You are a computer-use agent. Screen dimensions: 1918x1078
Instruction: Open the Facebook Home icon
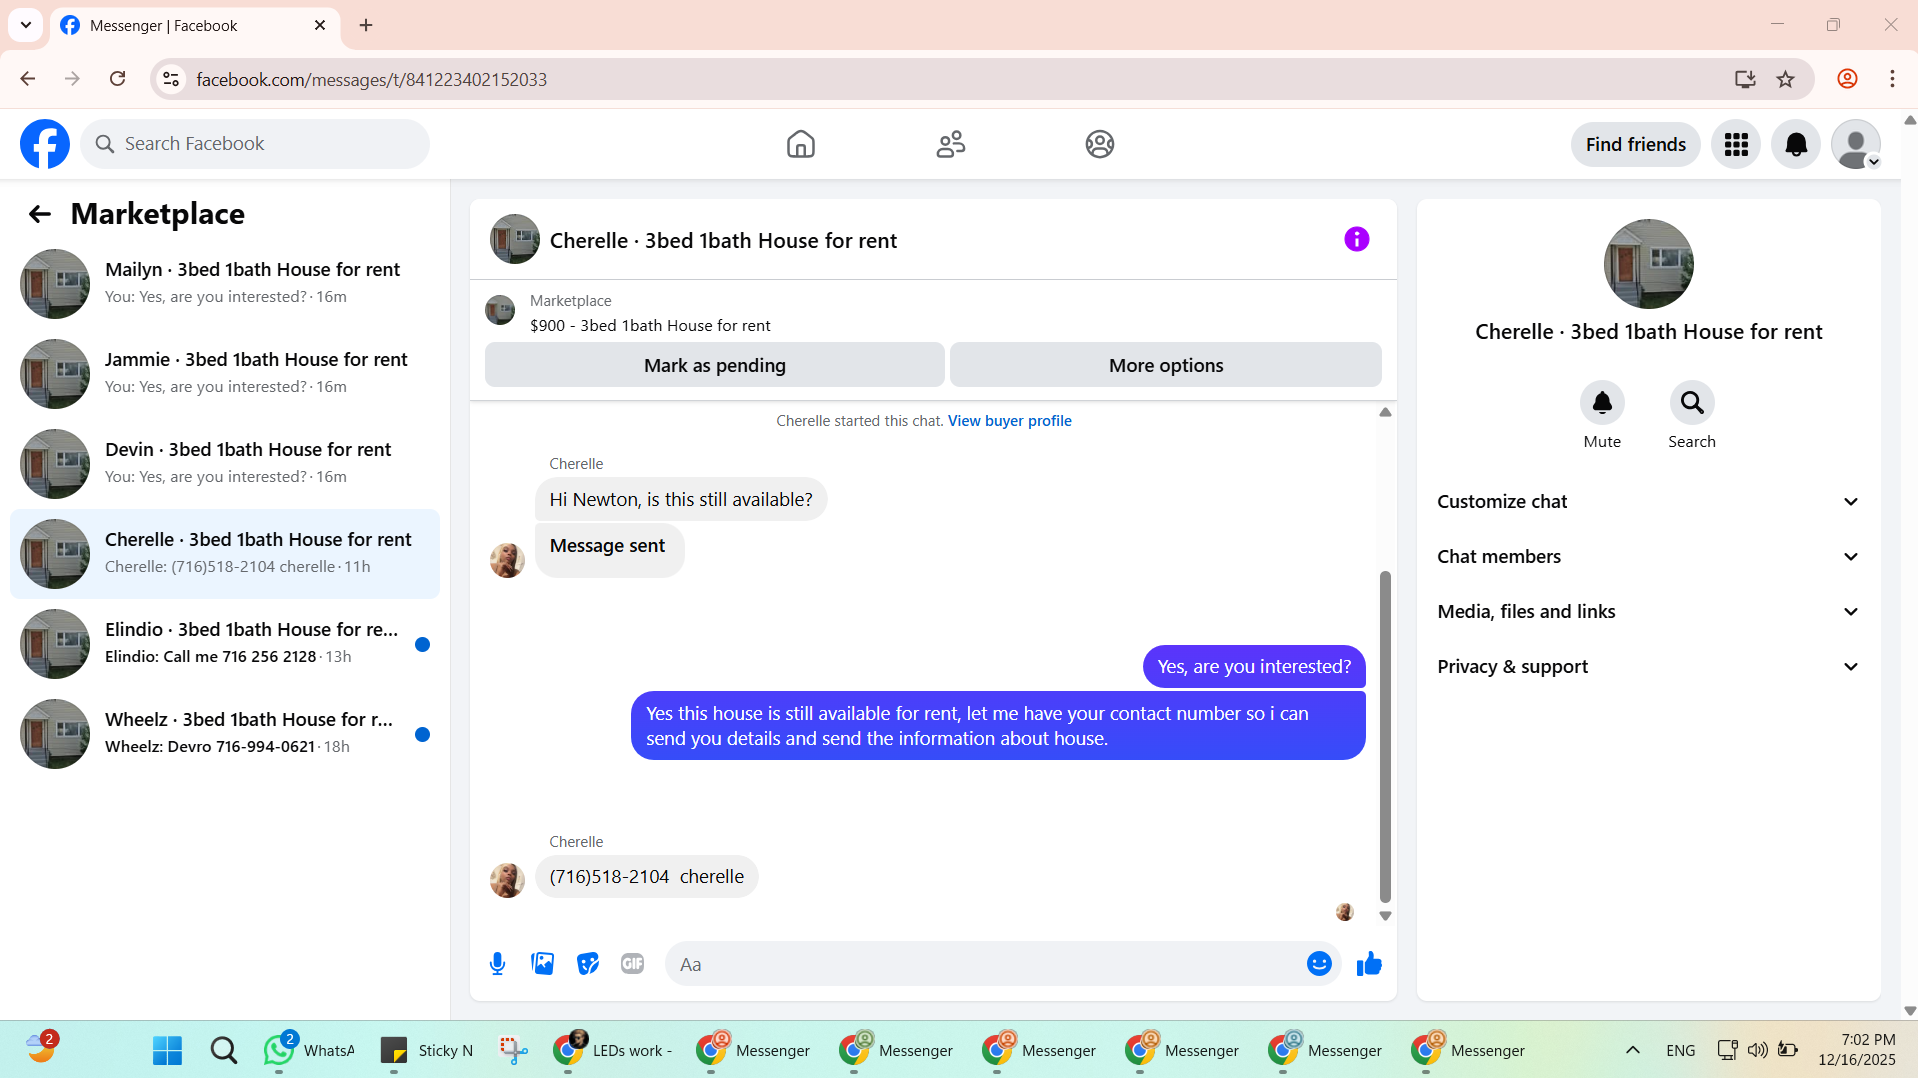click(800, 144)
